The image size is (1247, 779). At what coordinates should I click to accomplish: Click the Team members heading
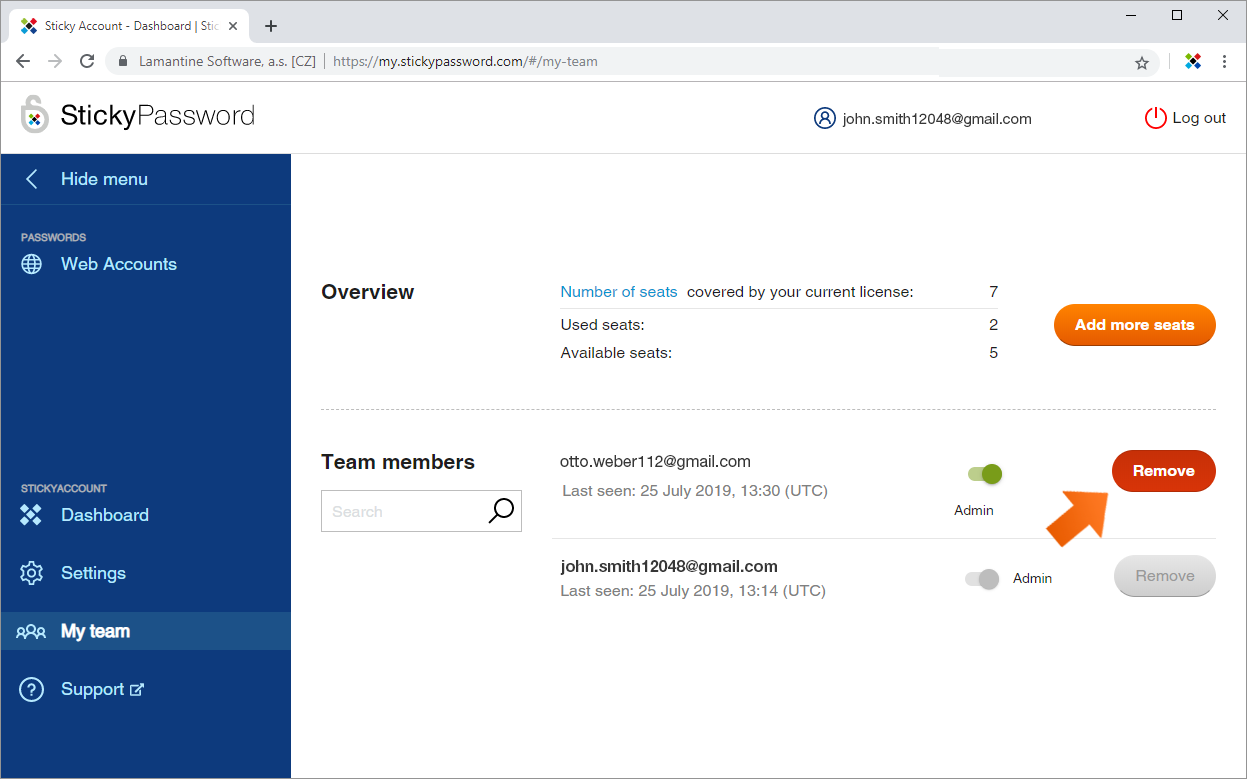(398, 462)
